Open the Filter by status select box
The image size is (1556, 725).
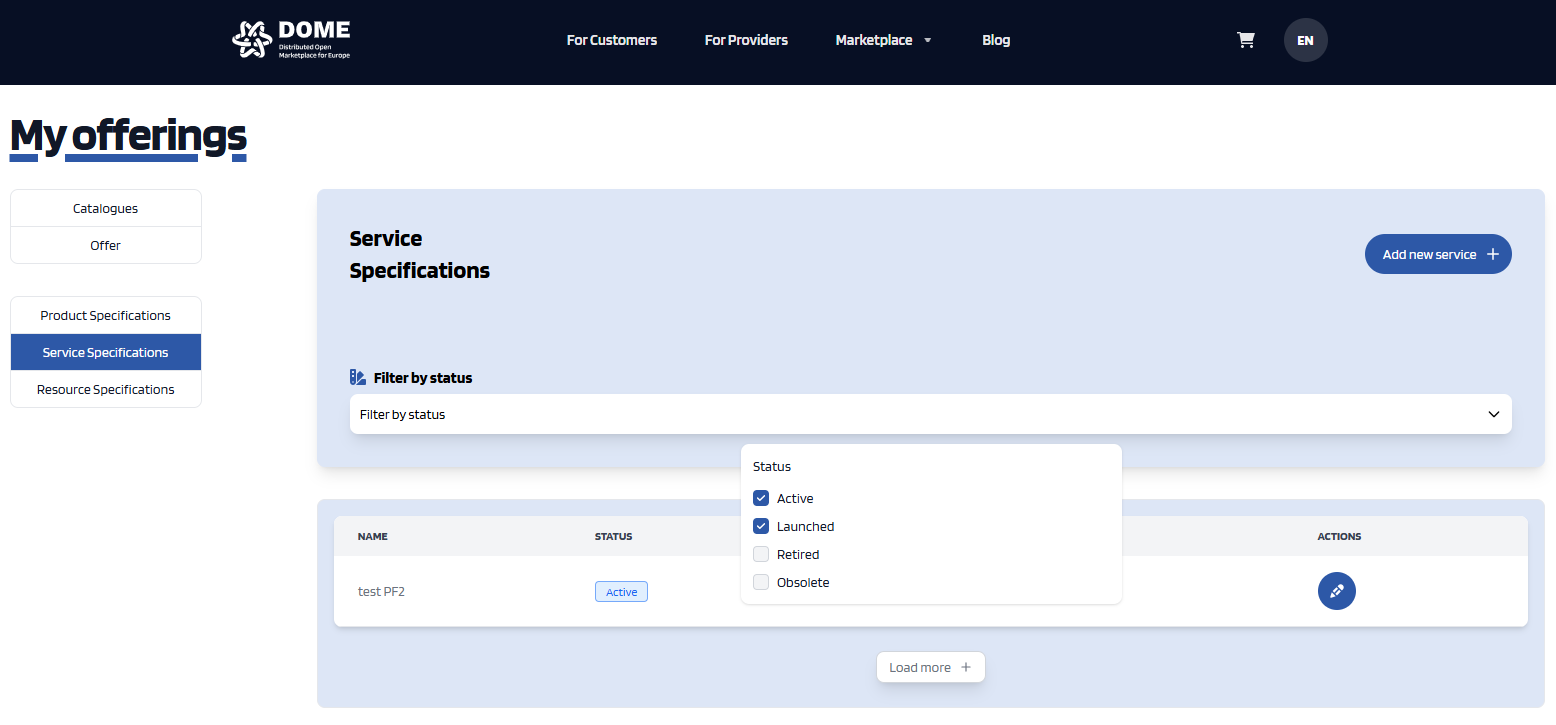pos(930,414)
